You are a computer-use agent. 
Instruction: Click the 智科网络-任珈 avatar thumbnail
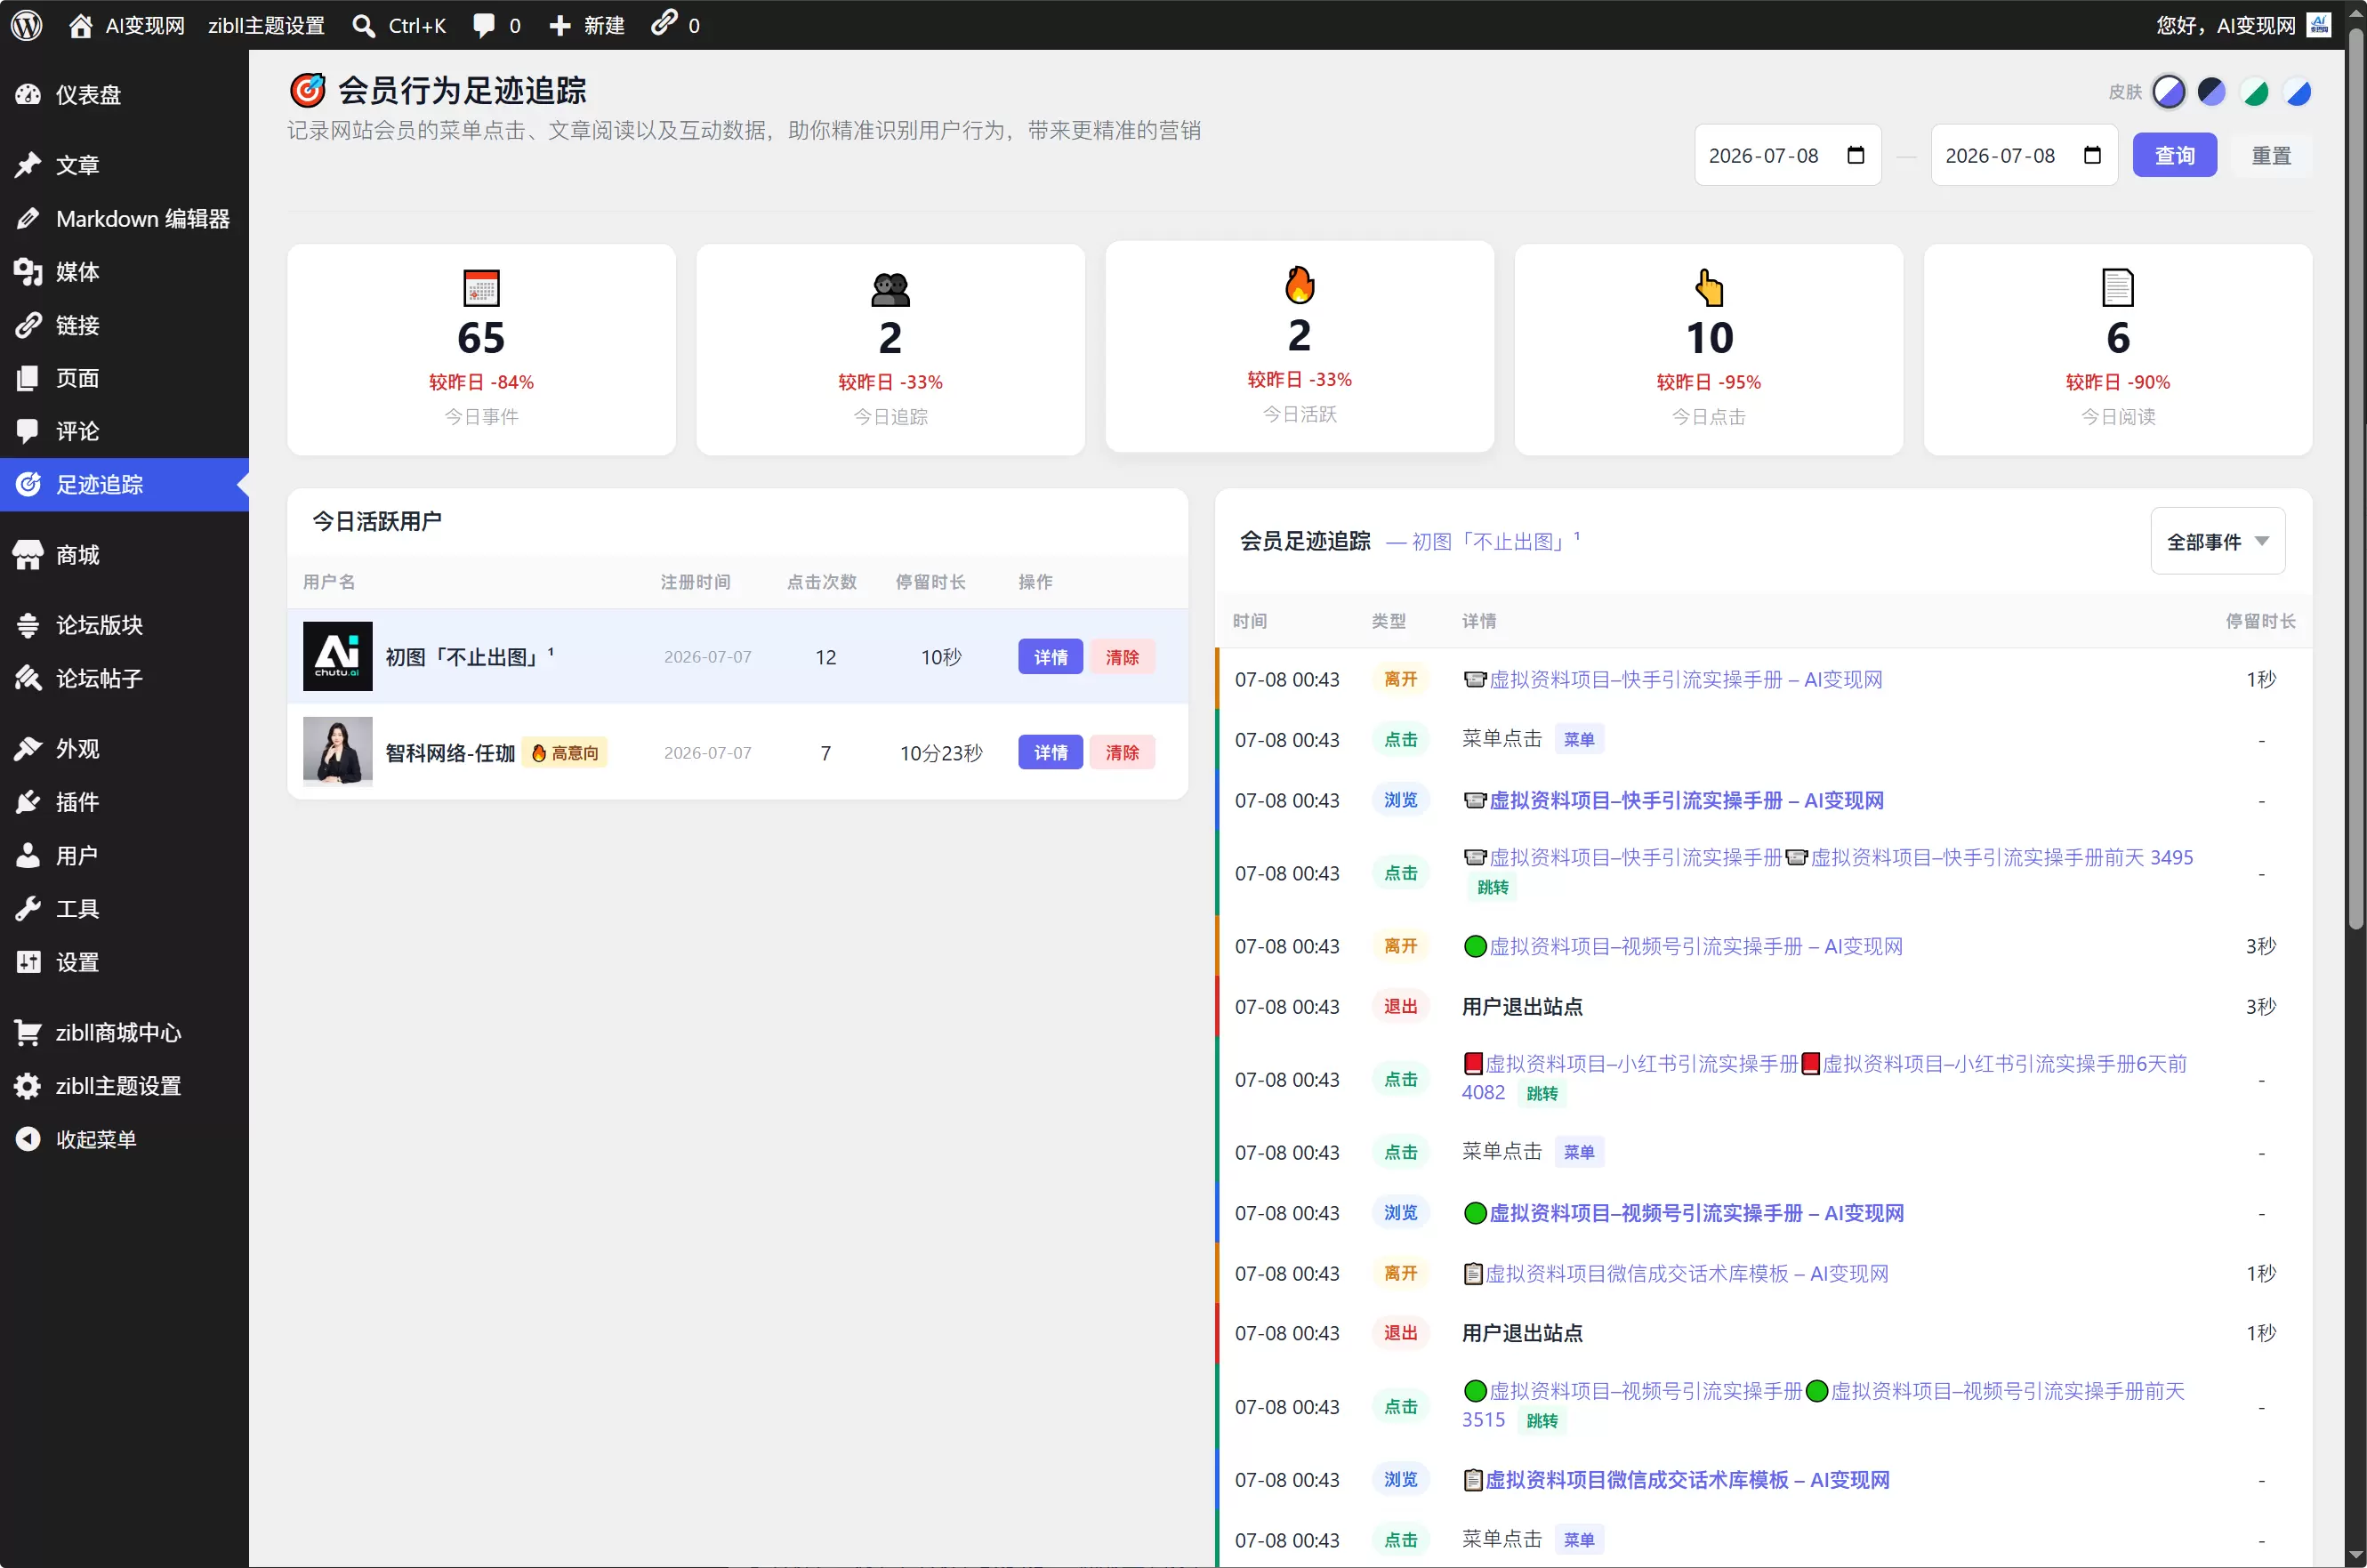[338, 752]
